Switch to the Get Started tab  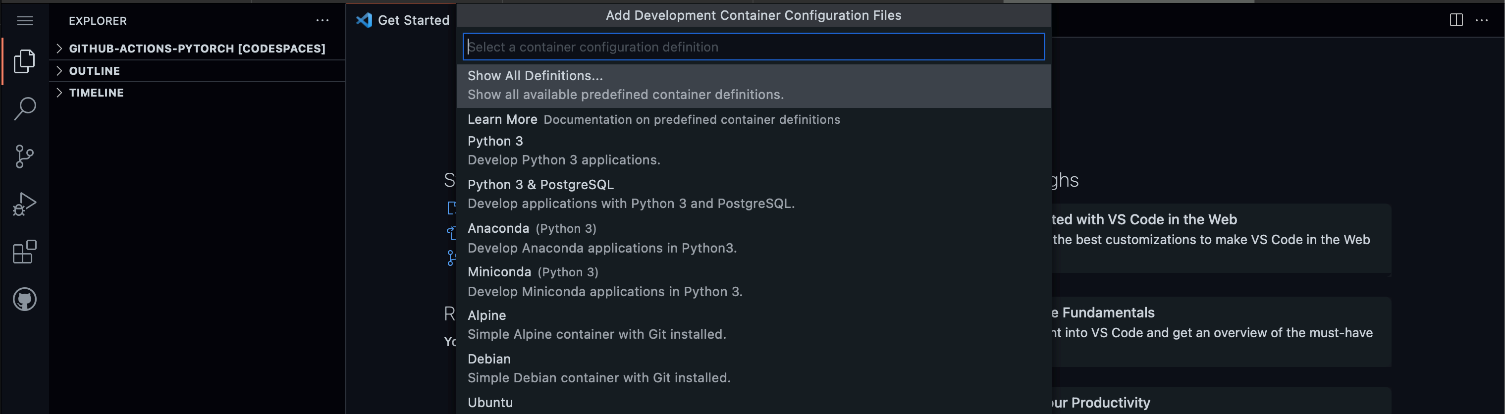(x=403, y=20)
